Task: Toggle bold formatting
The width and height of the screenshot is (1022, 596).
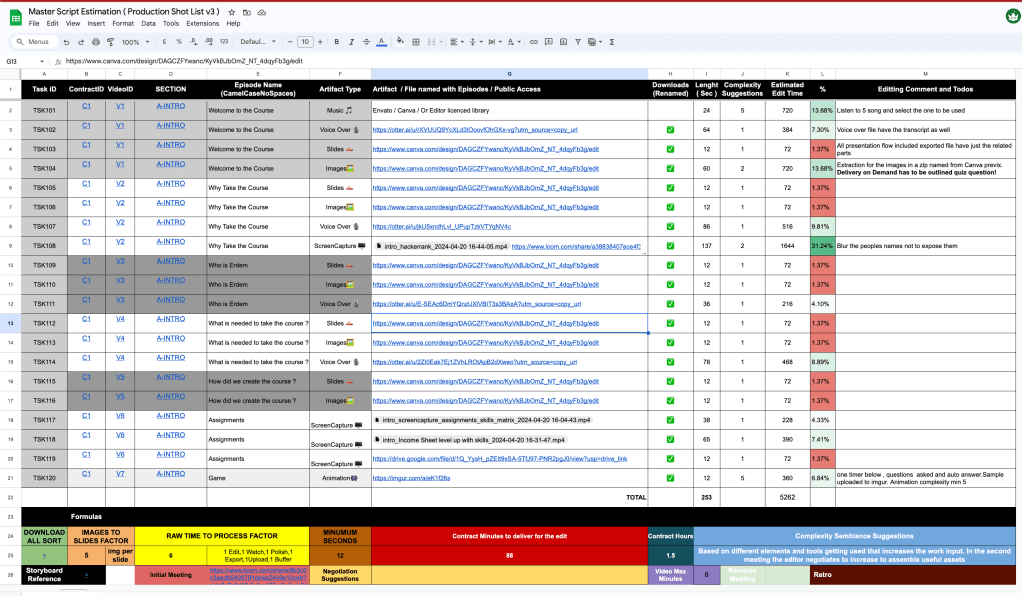Action: point(336,42)
